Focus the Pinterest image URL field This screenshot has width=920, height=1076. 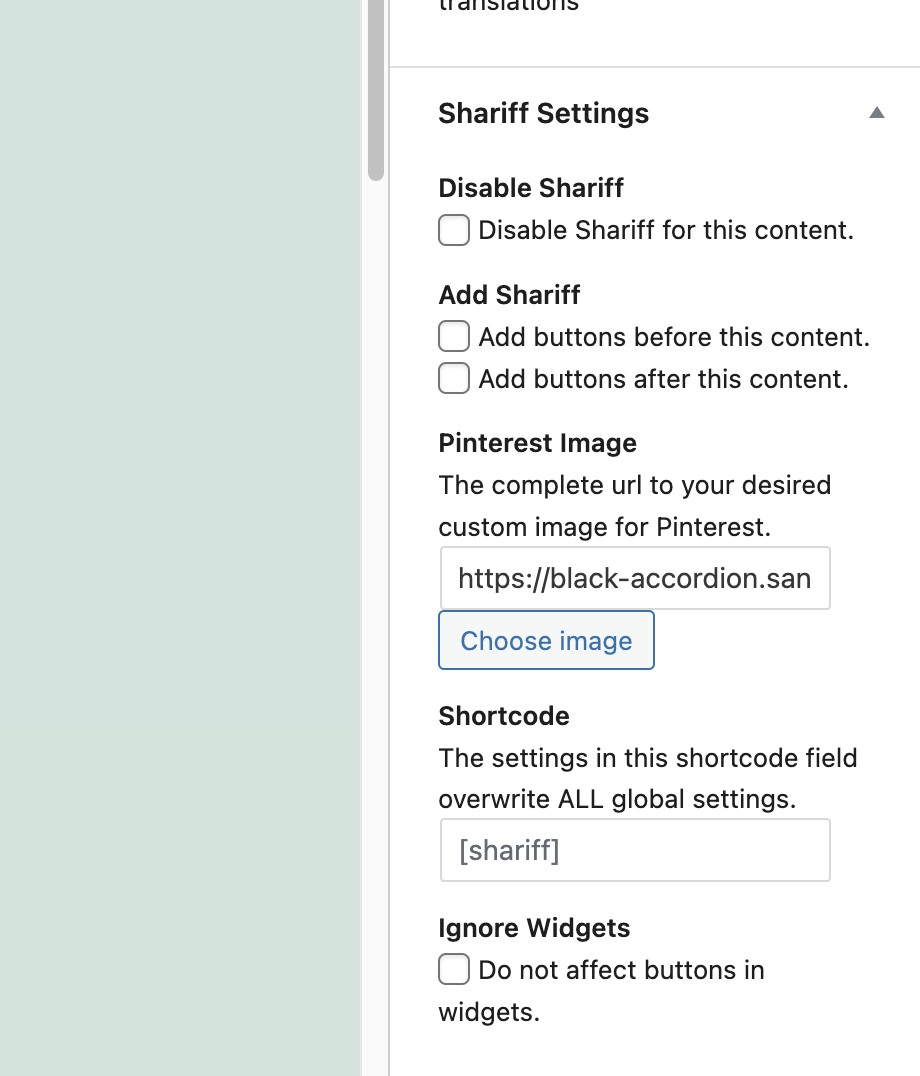pyautogui.click(x=634, y=578)
